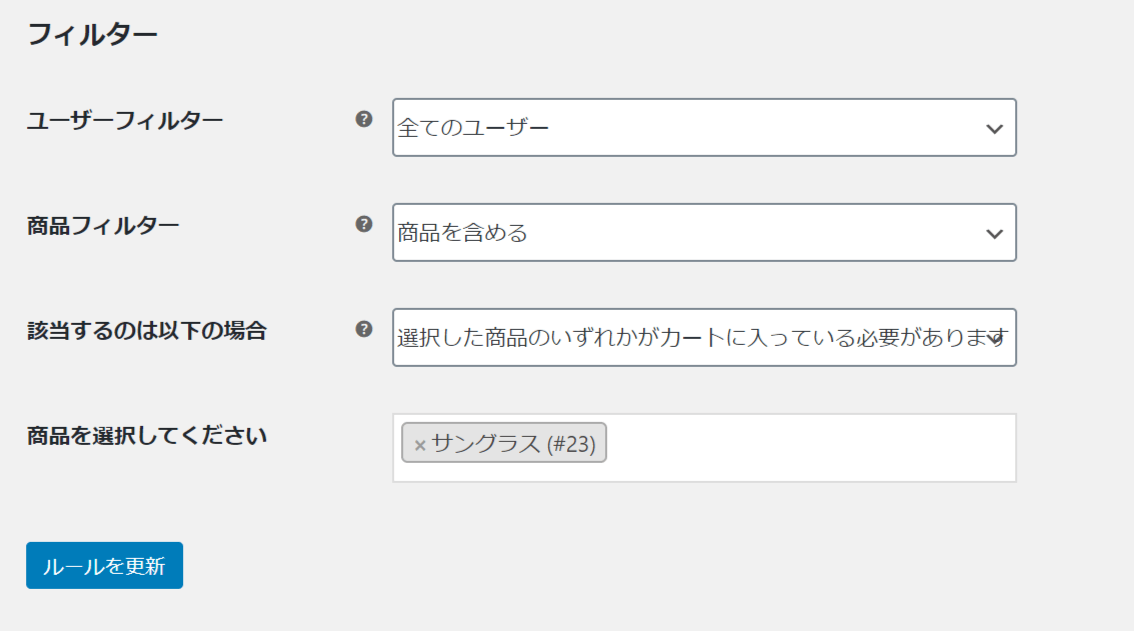The height and width of the screenshot is (631, 1134).
Task: Open the 商品フィルター dropdown showing 商品を含める
Action: click(704, 232)
